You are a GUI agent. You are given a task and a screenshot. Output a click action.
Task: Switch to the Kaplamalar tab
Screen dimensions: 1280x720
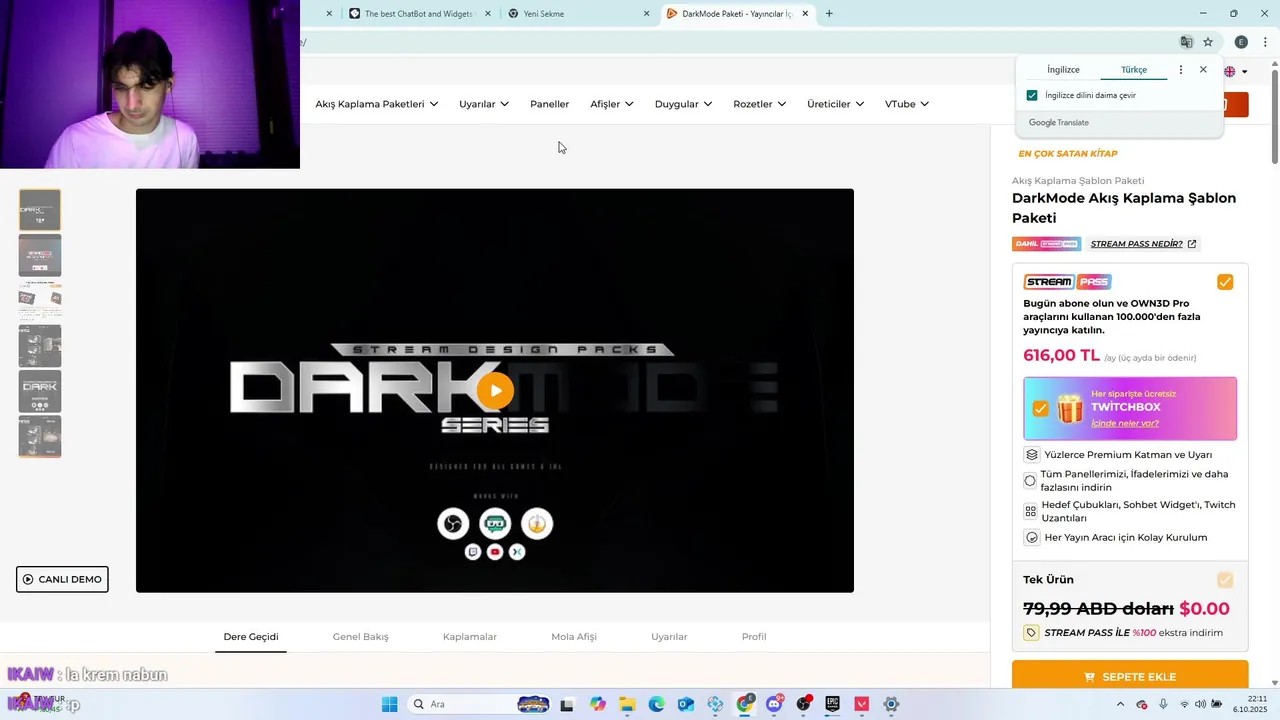(470, 637)
